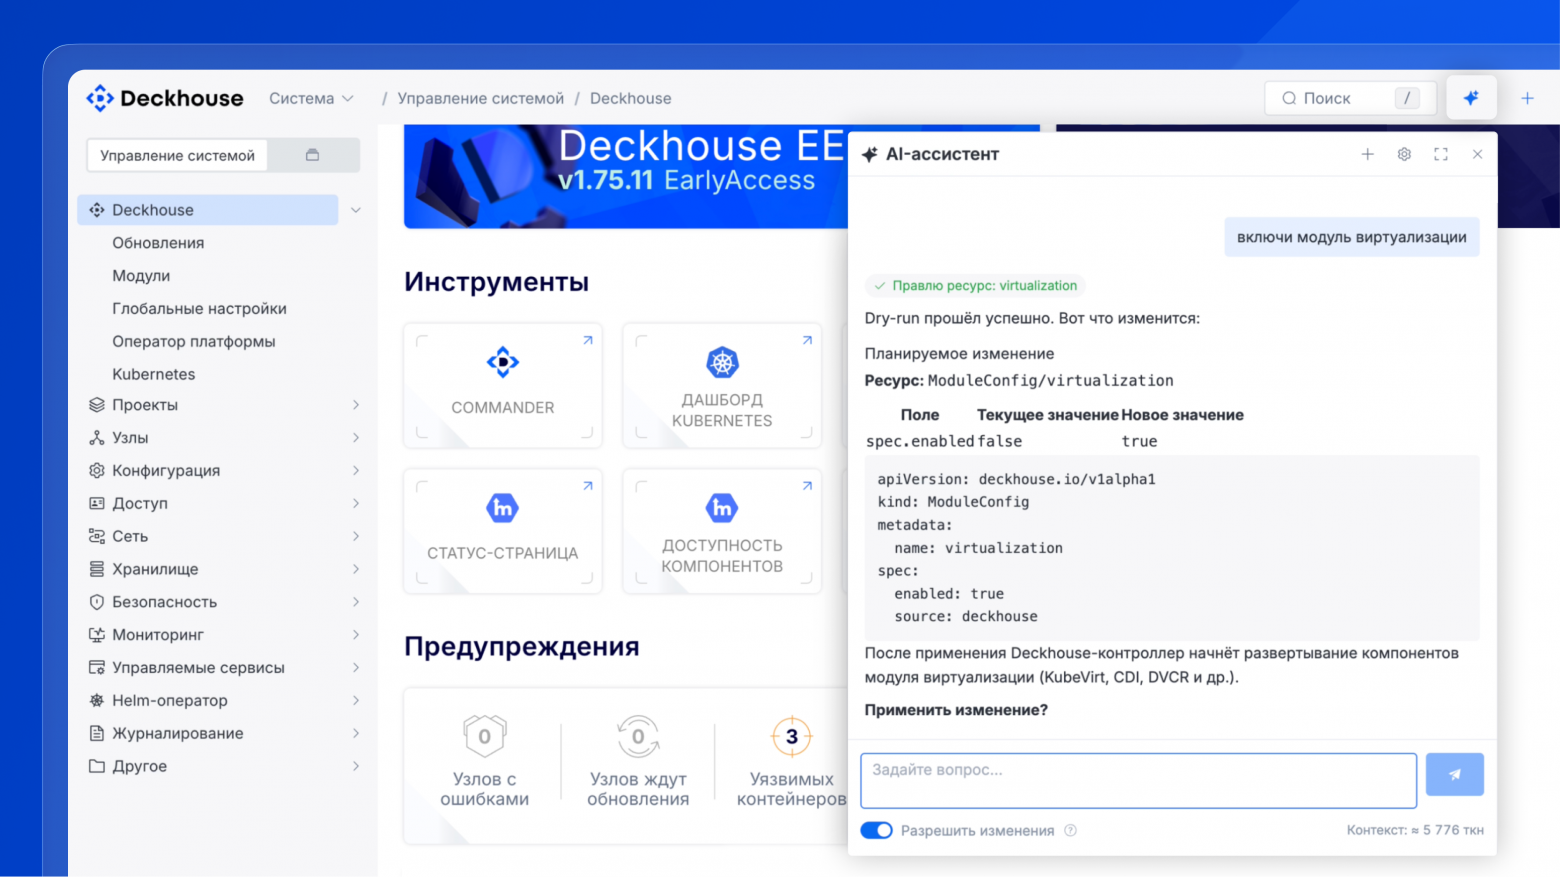Open the COMMANDER tool card
This screenshot has height=877, width=1560.
coord(503,386)
